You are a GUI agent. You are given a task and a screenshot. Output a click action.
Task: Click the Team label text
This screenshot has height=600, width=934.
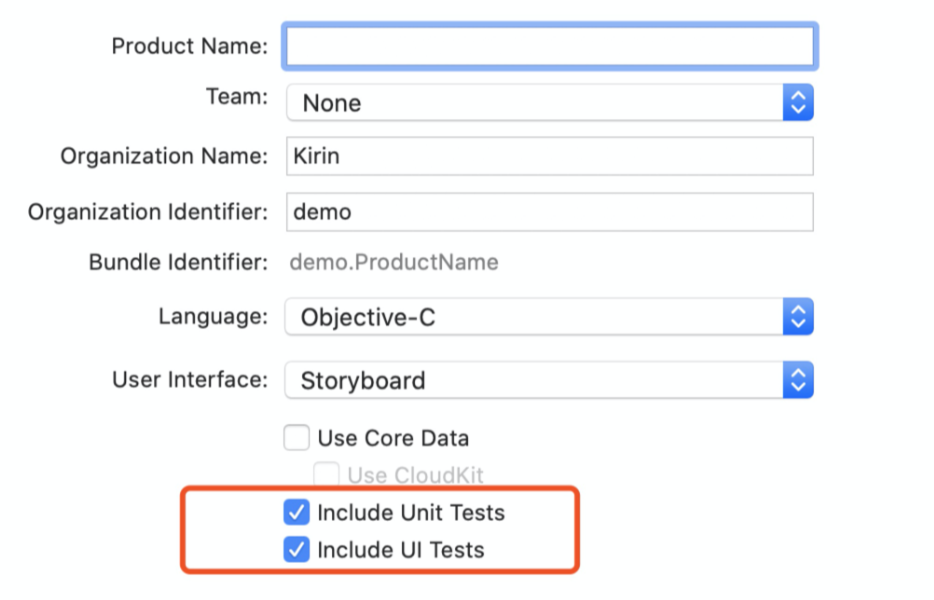coord(236,97)
